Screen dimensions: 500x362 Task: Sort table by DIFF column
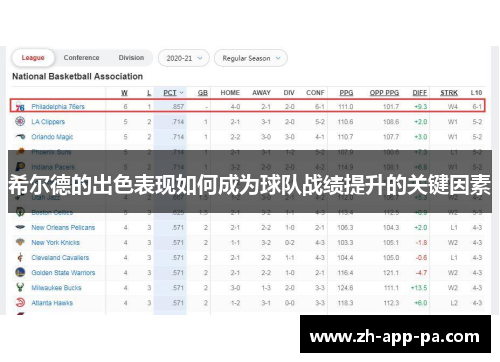click(x=420, y=93)
